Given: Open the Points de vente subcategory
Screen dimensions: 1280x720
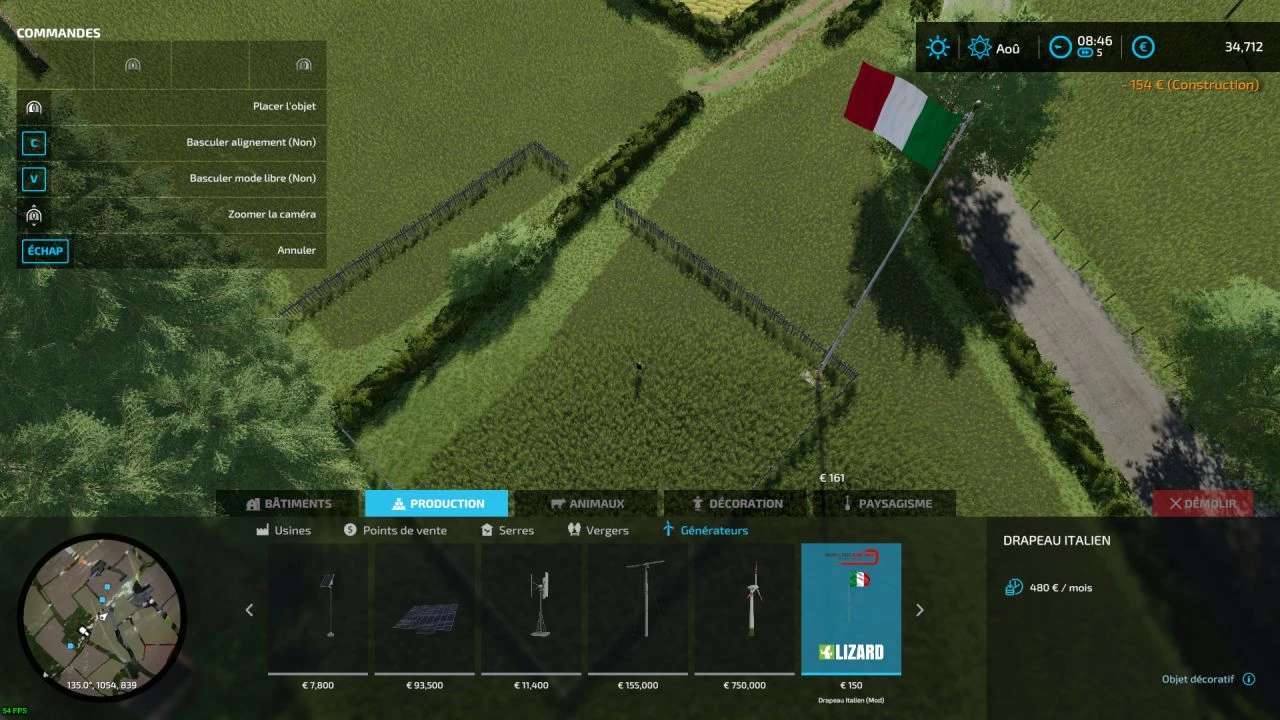Looking at the screenshot, I should click(395, 530).
